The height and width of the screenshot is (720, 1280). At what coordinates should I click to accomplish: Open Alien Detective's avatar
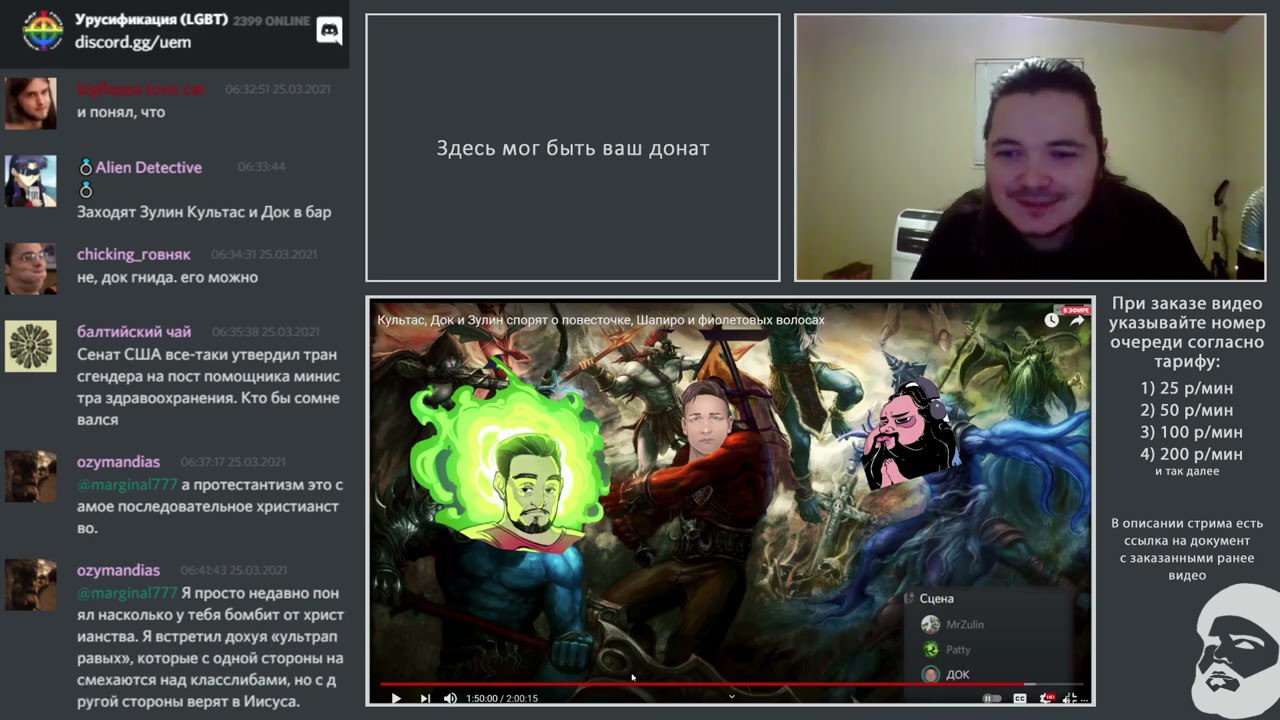pos(30,181)
